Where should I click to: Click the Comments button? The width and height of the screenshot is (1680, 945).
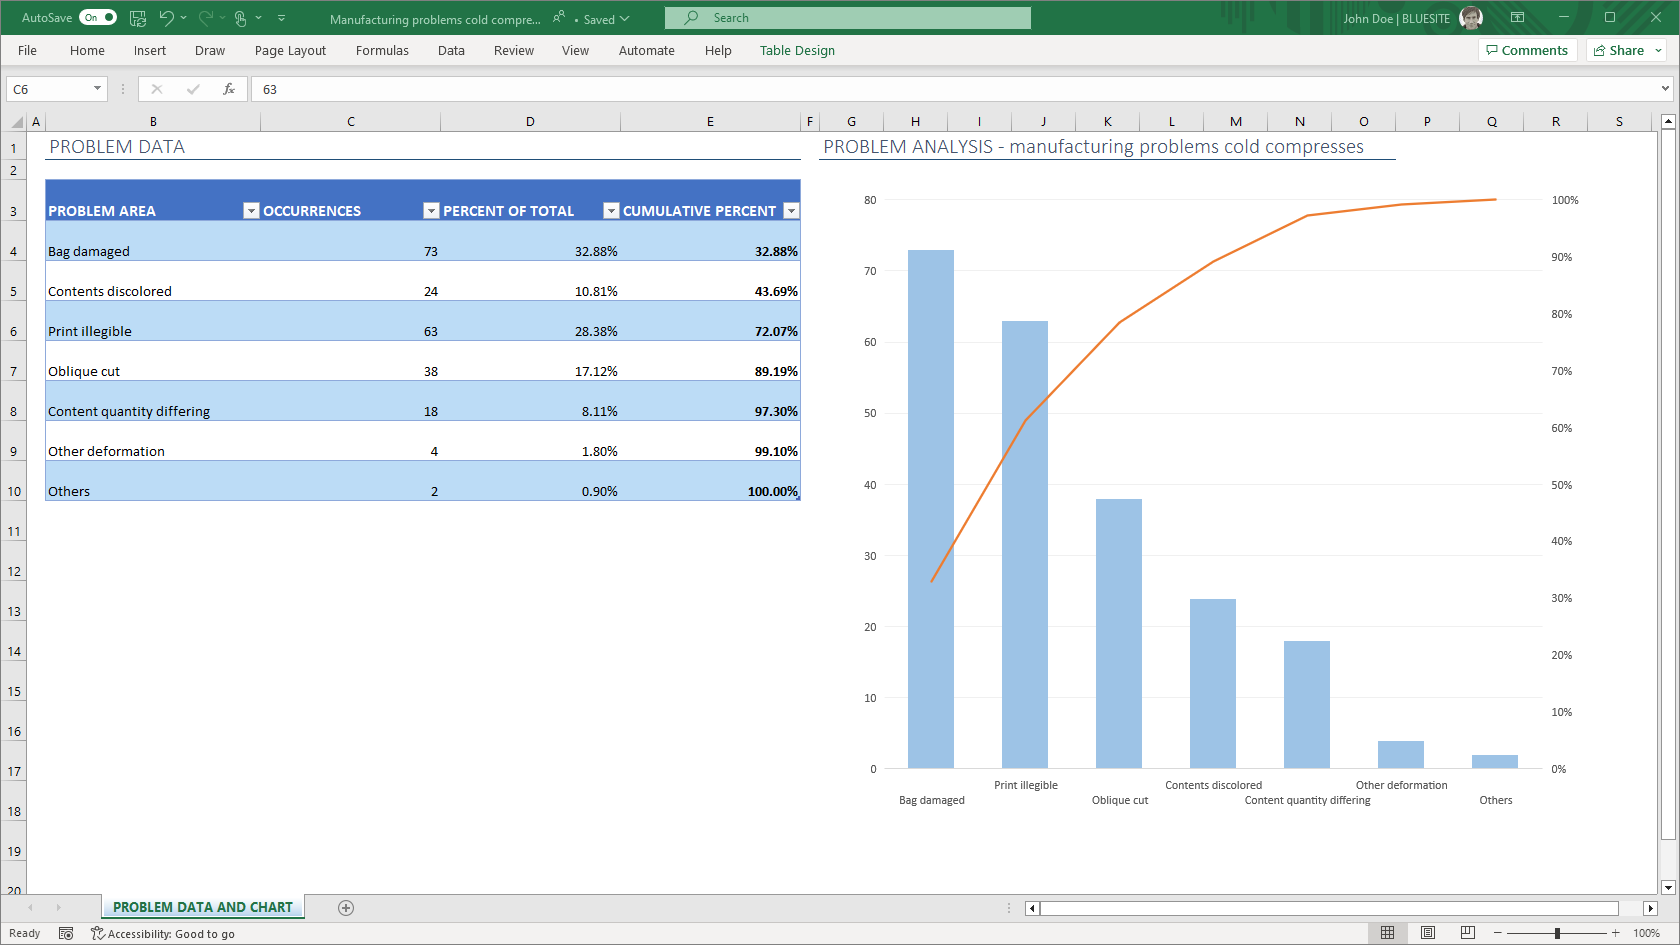tap(1527, 50)
